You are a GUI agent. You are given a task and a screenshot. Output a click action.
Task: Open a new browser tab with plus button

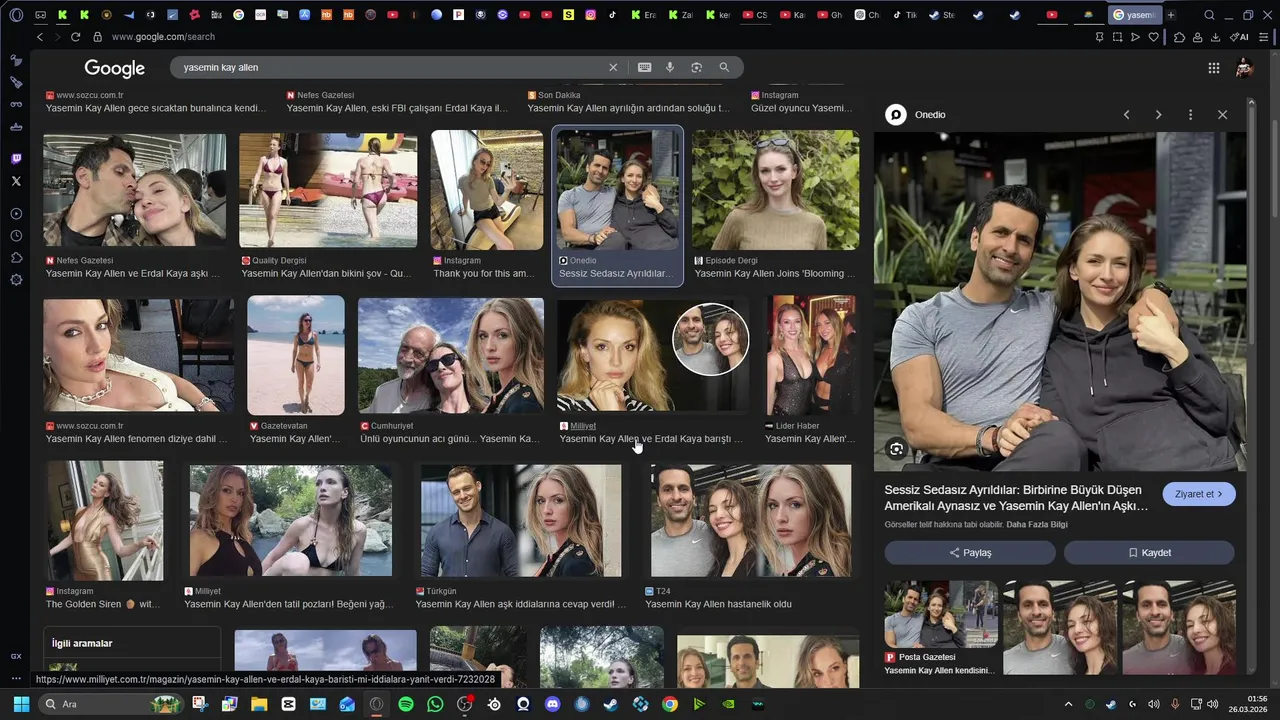tap(1171, 15)
